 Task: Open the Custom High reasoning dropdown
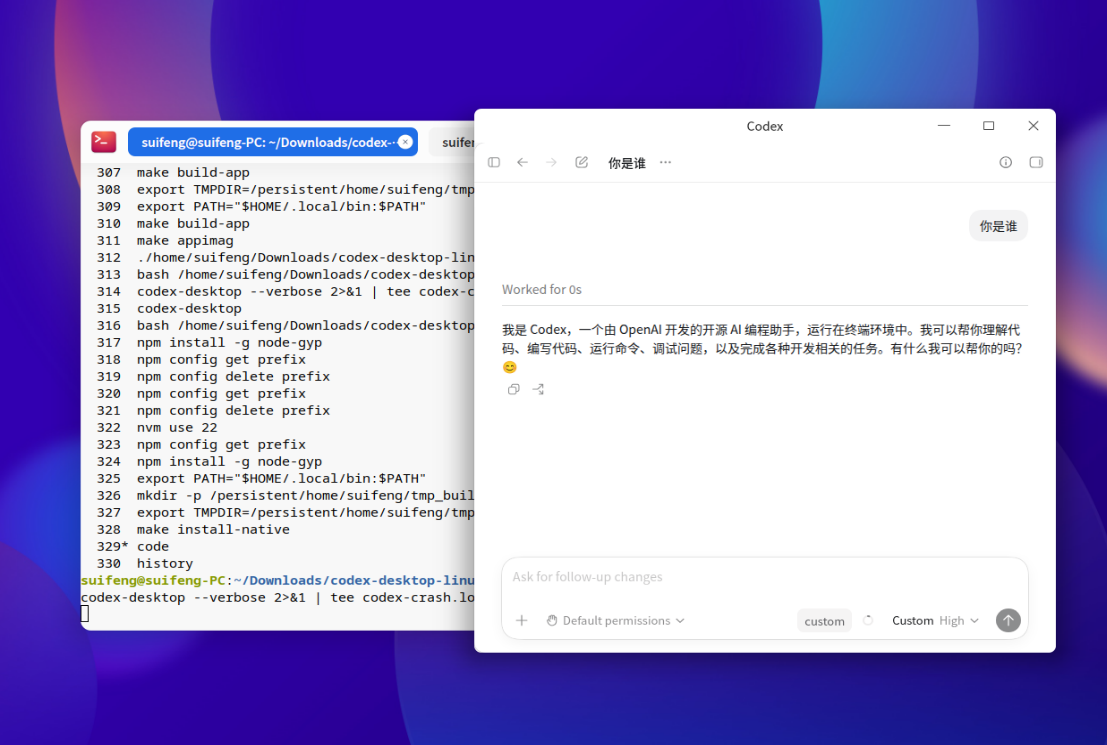935,621
